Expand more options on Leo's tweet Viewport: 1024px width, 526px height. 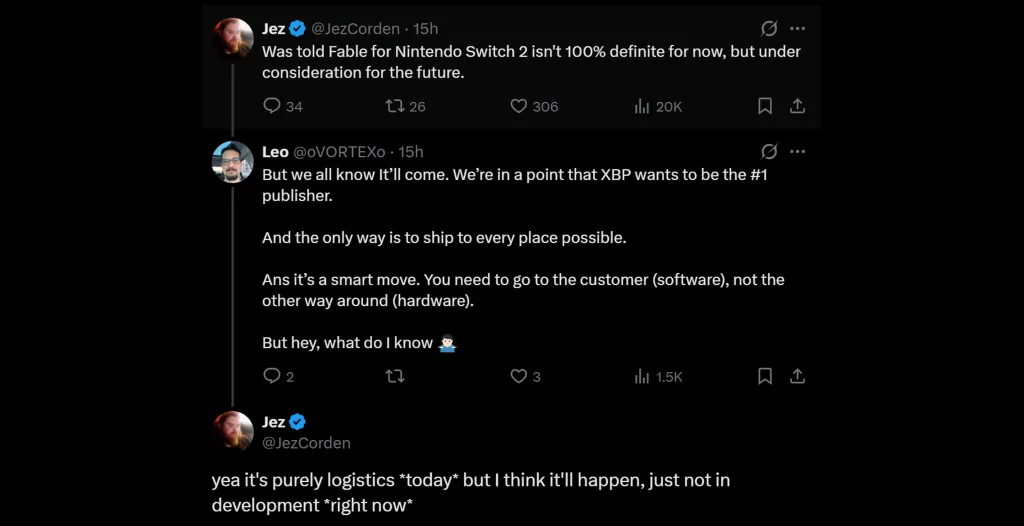tap(797, 152)
